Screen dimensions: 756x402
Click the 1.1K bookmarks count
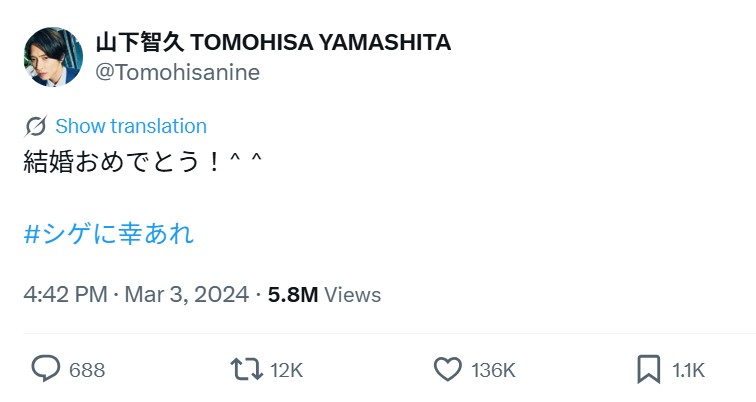(x=688, y=370)
